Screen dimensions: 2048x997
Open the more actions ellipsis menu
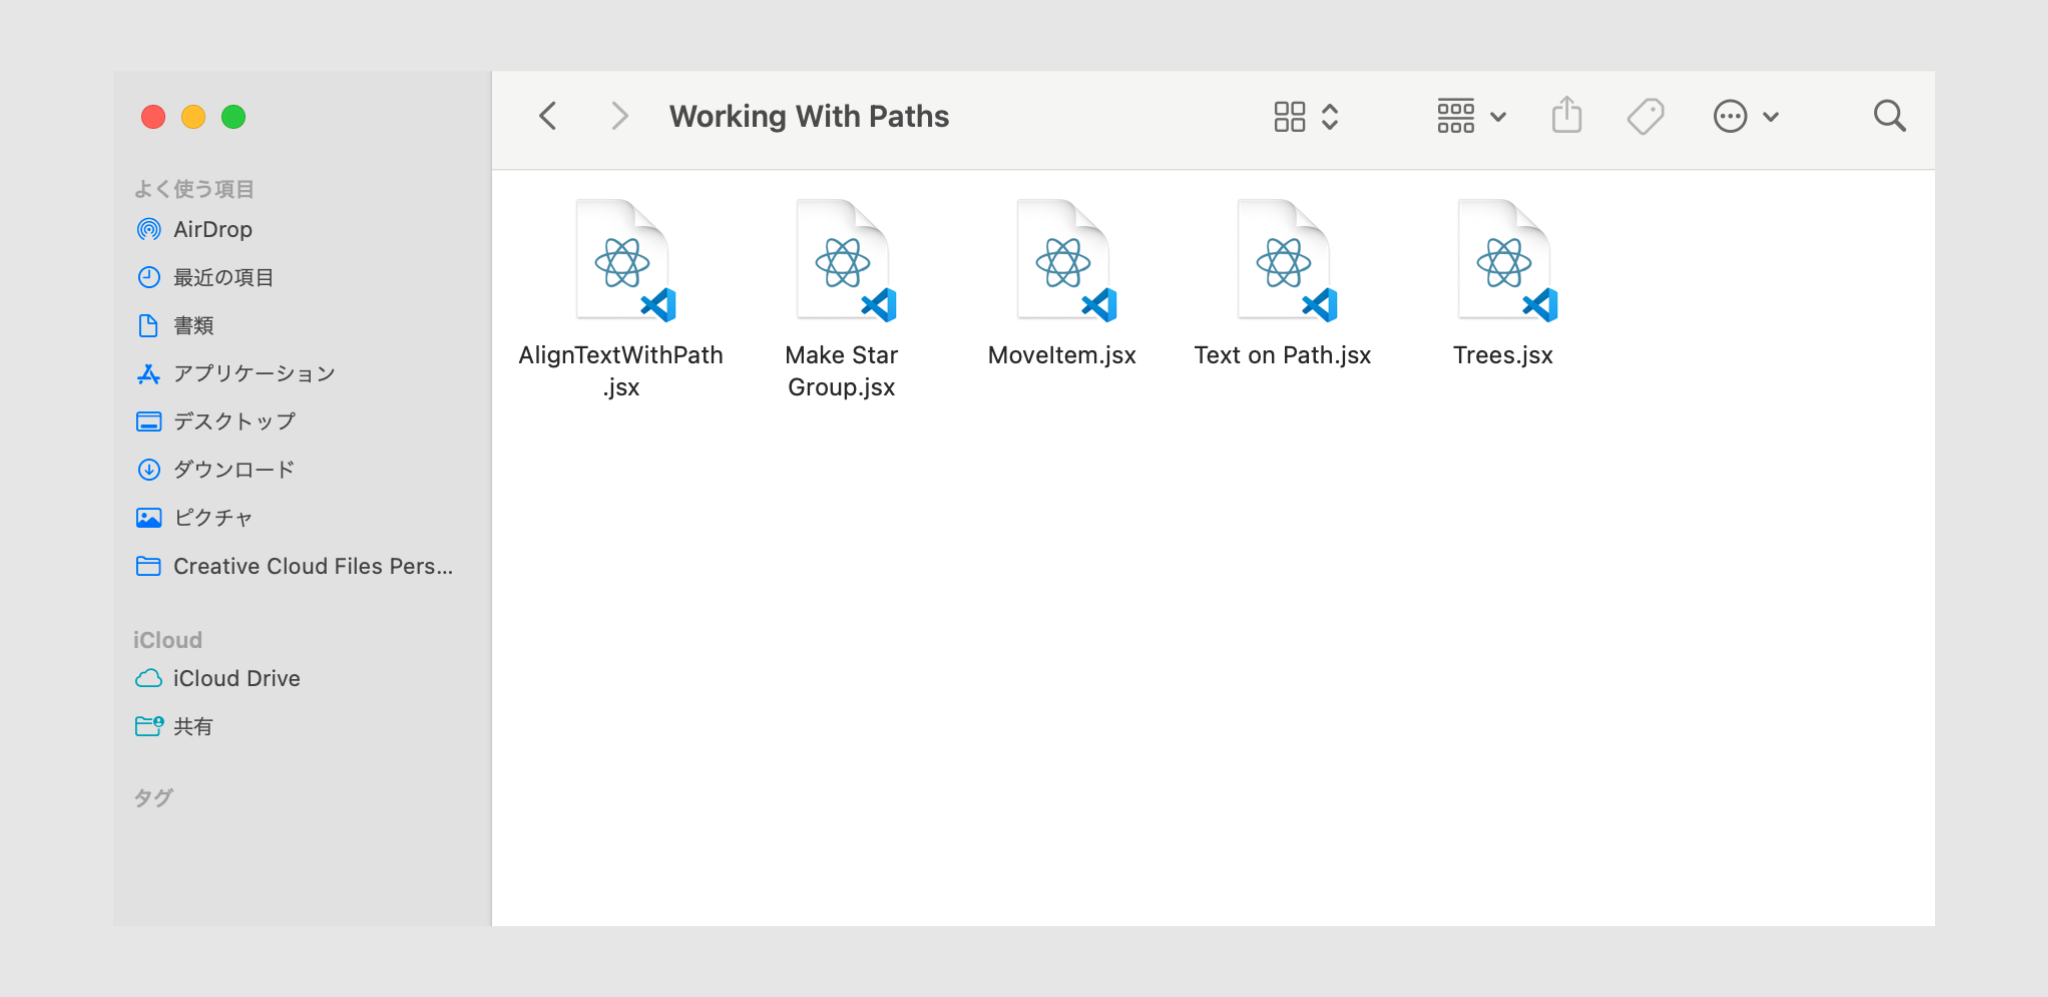point(1745,116)
